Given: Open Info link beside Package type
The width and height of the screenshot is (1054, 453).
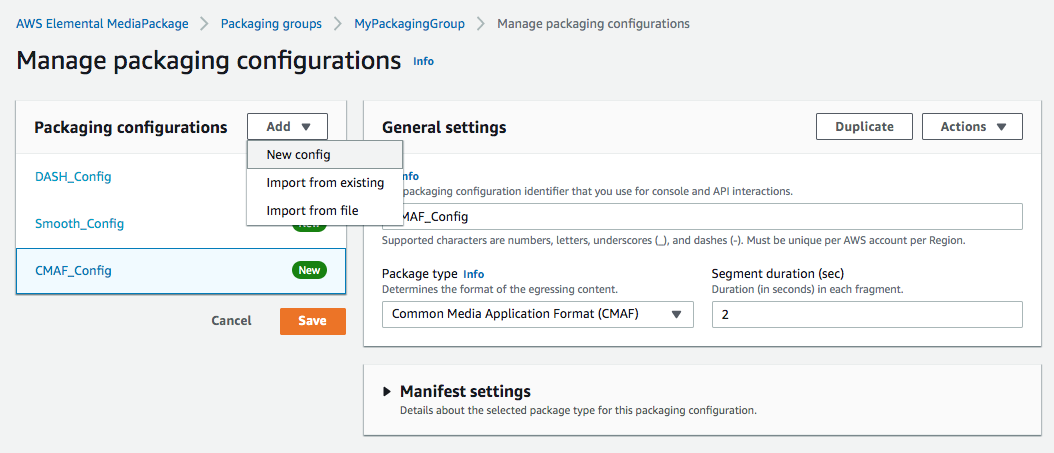Looking at the screenshot, I should click(x=473, y=274).
